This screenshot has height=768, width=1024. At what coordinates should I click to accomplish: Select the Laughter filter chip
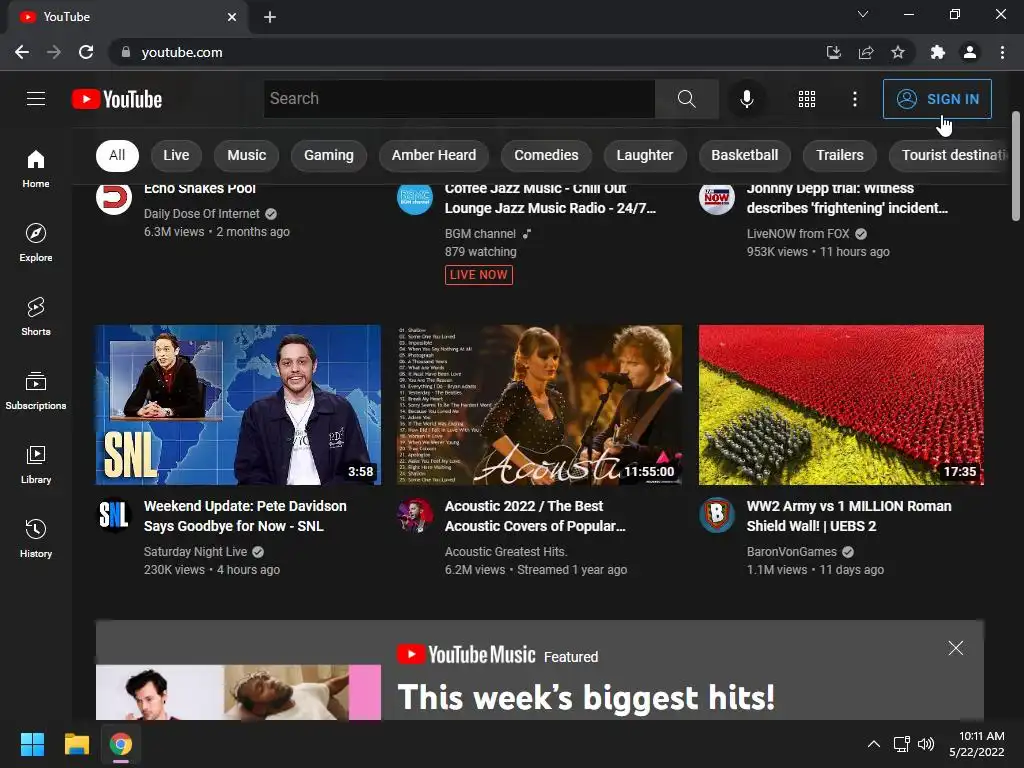pyautogui.click(x=645, y=155)
